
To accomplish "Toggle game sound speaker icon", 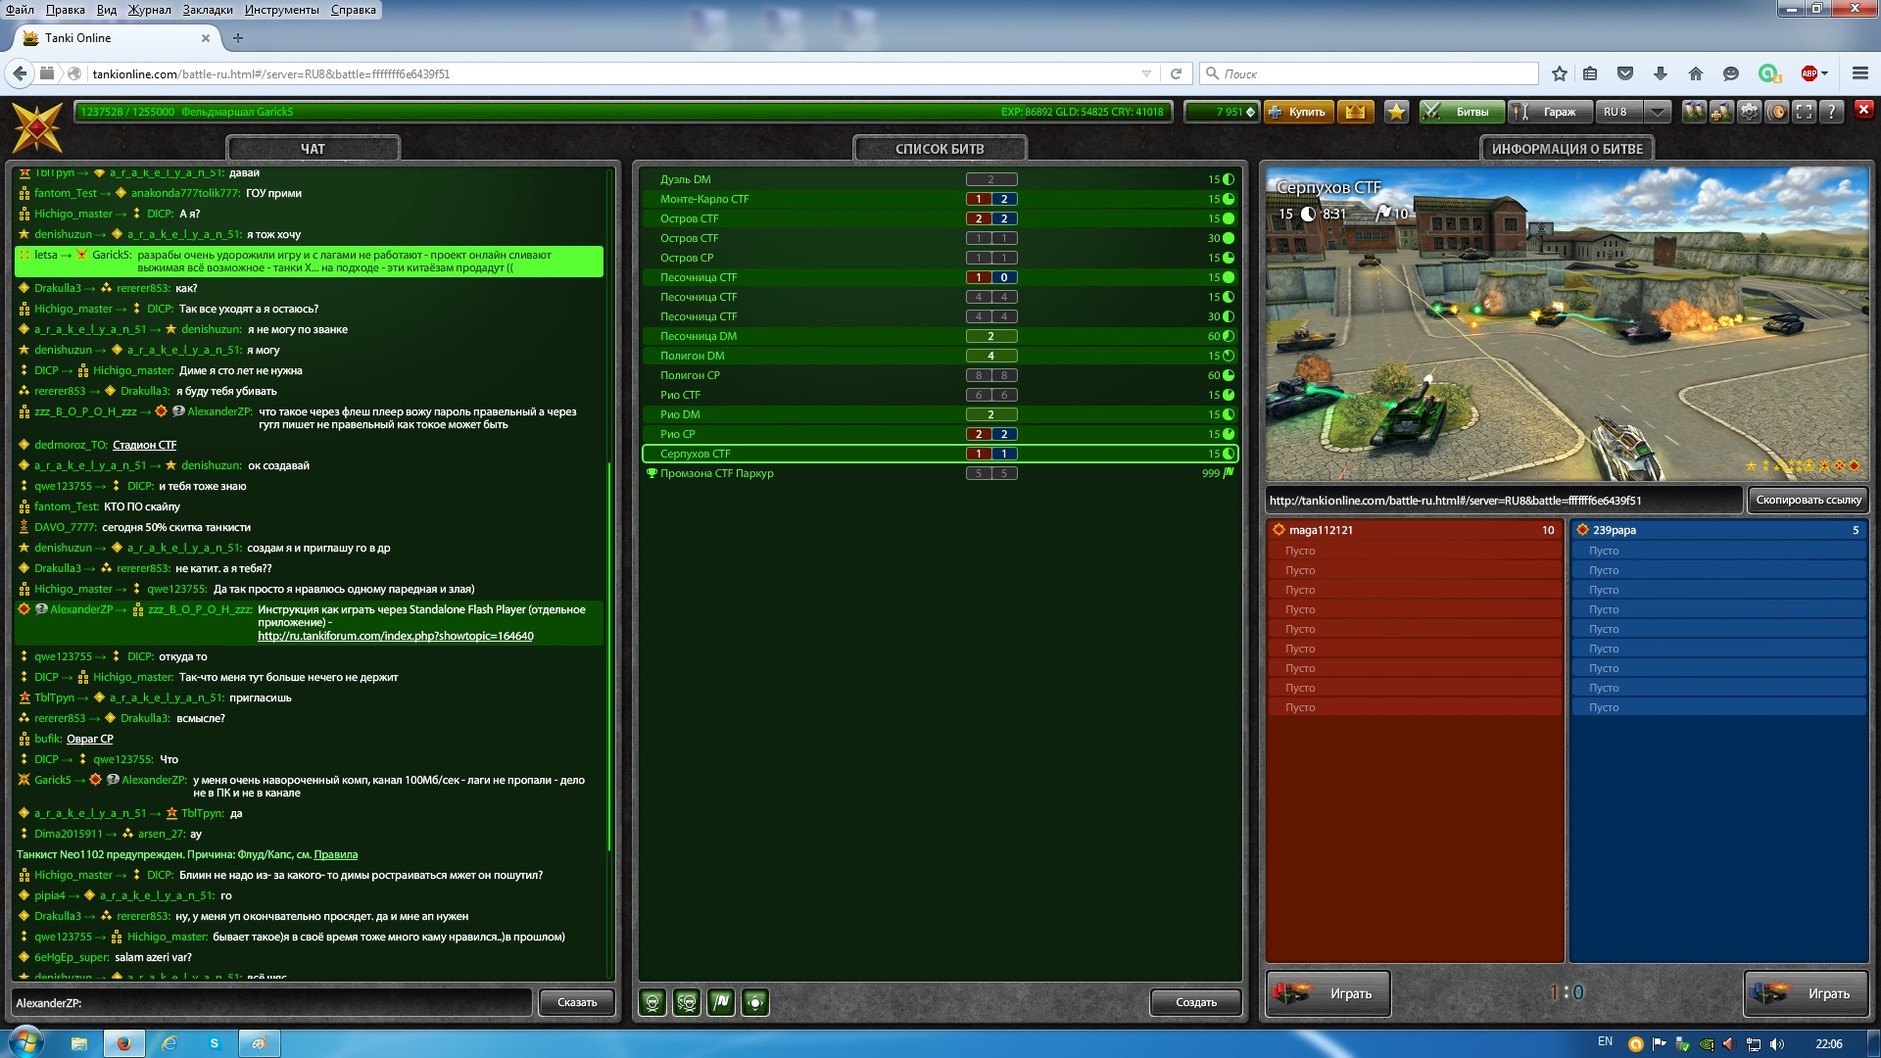I will pos(1777,112).
